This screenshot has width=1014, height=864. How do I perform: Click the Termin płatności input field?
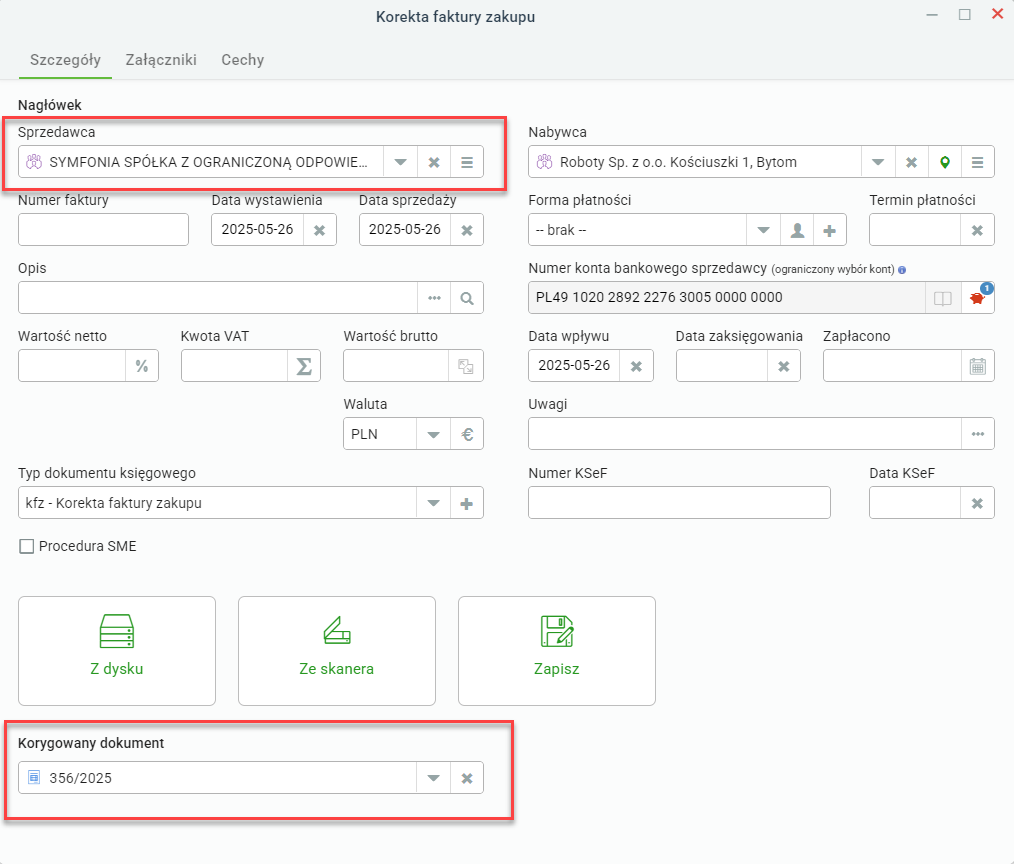915,230
